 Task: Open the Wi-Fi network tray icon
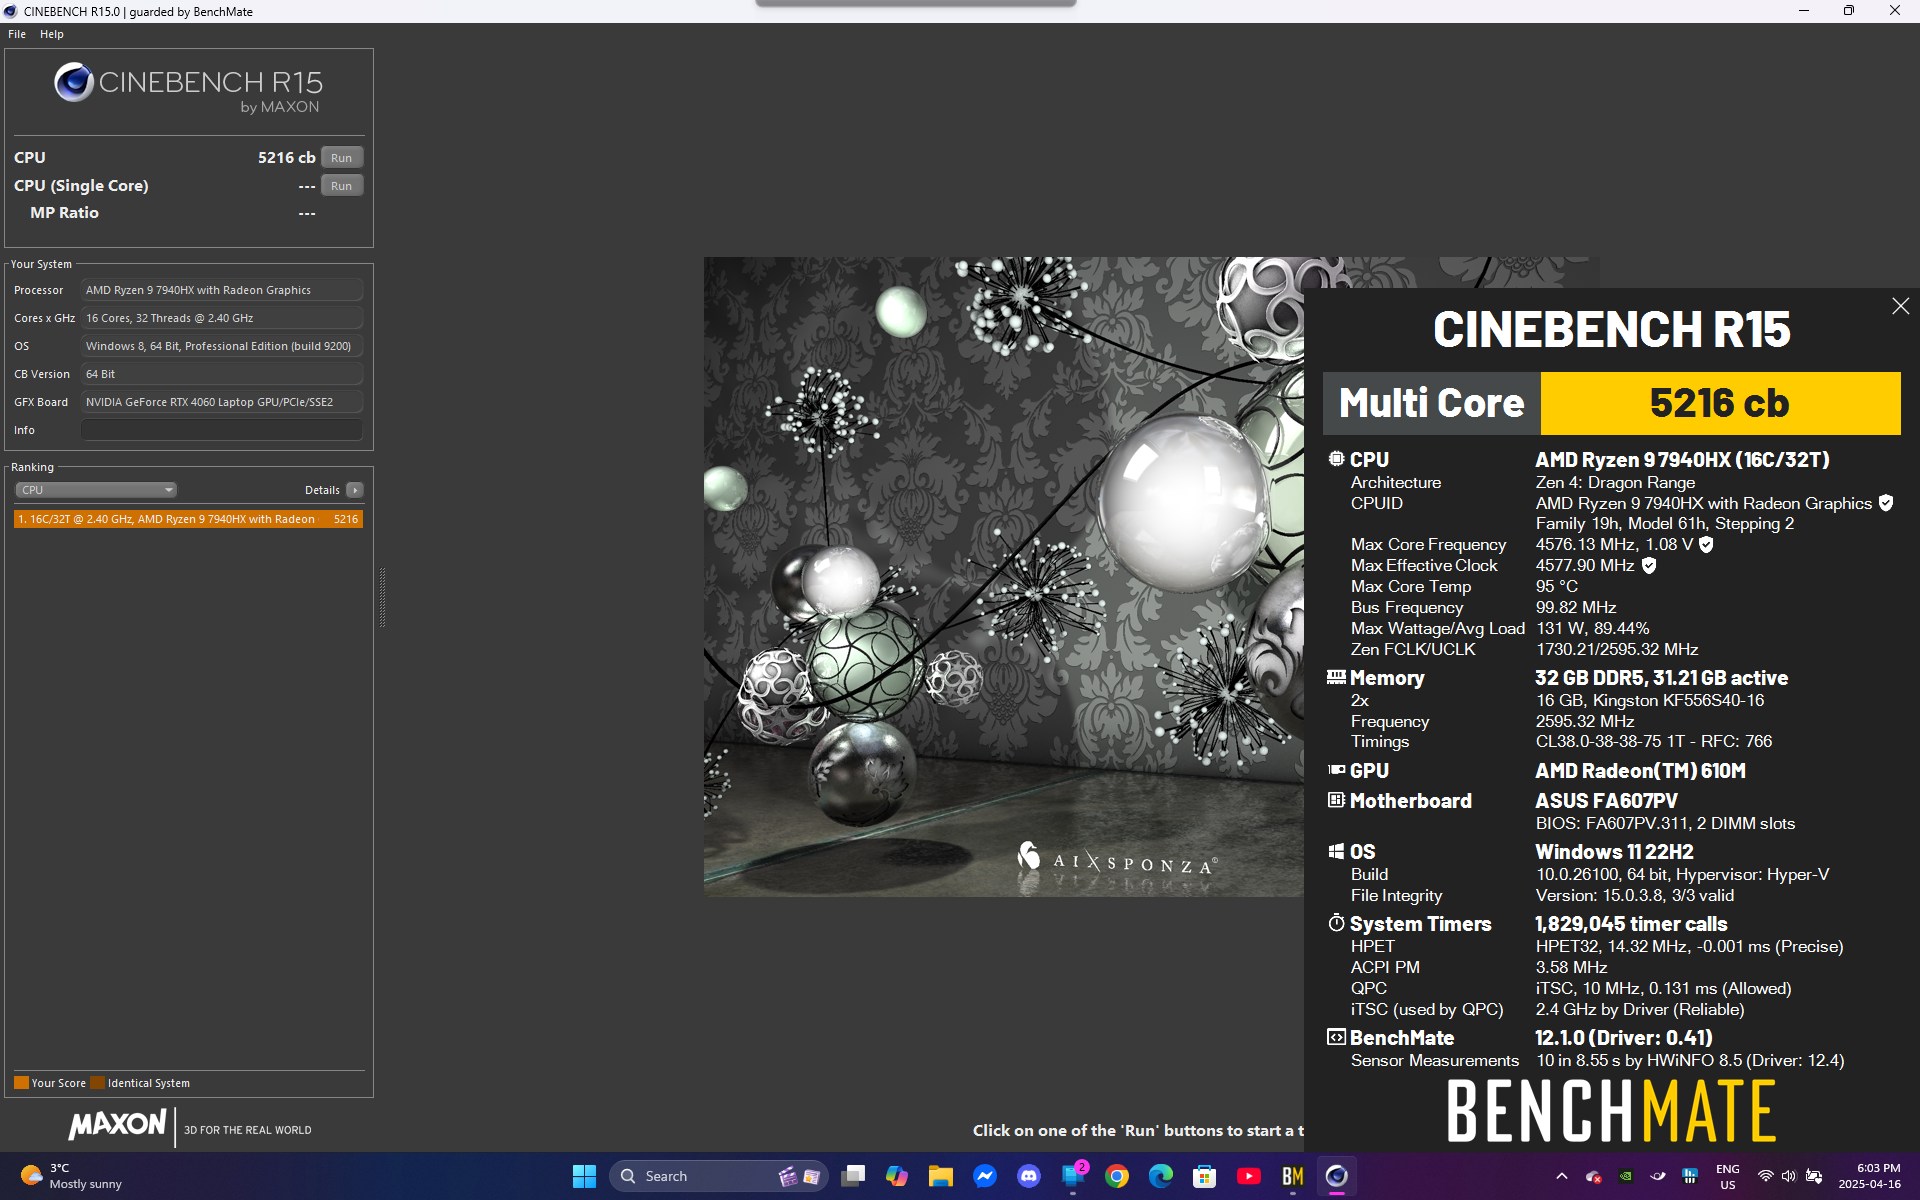pos(1766,1176)
